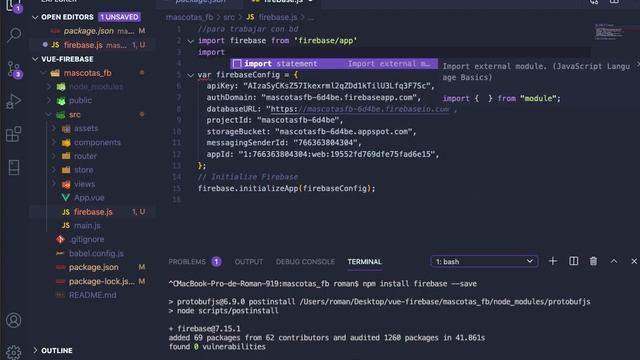Image resolution: width=640 pixels, height=360 pixels.
Task: Click the 'firebase@7.15.1' terminal line
Action: tap(205, 329)
